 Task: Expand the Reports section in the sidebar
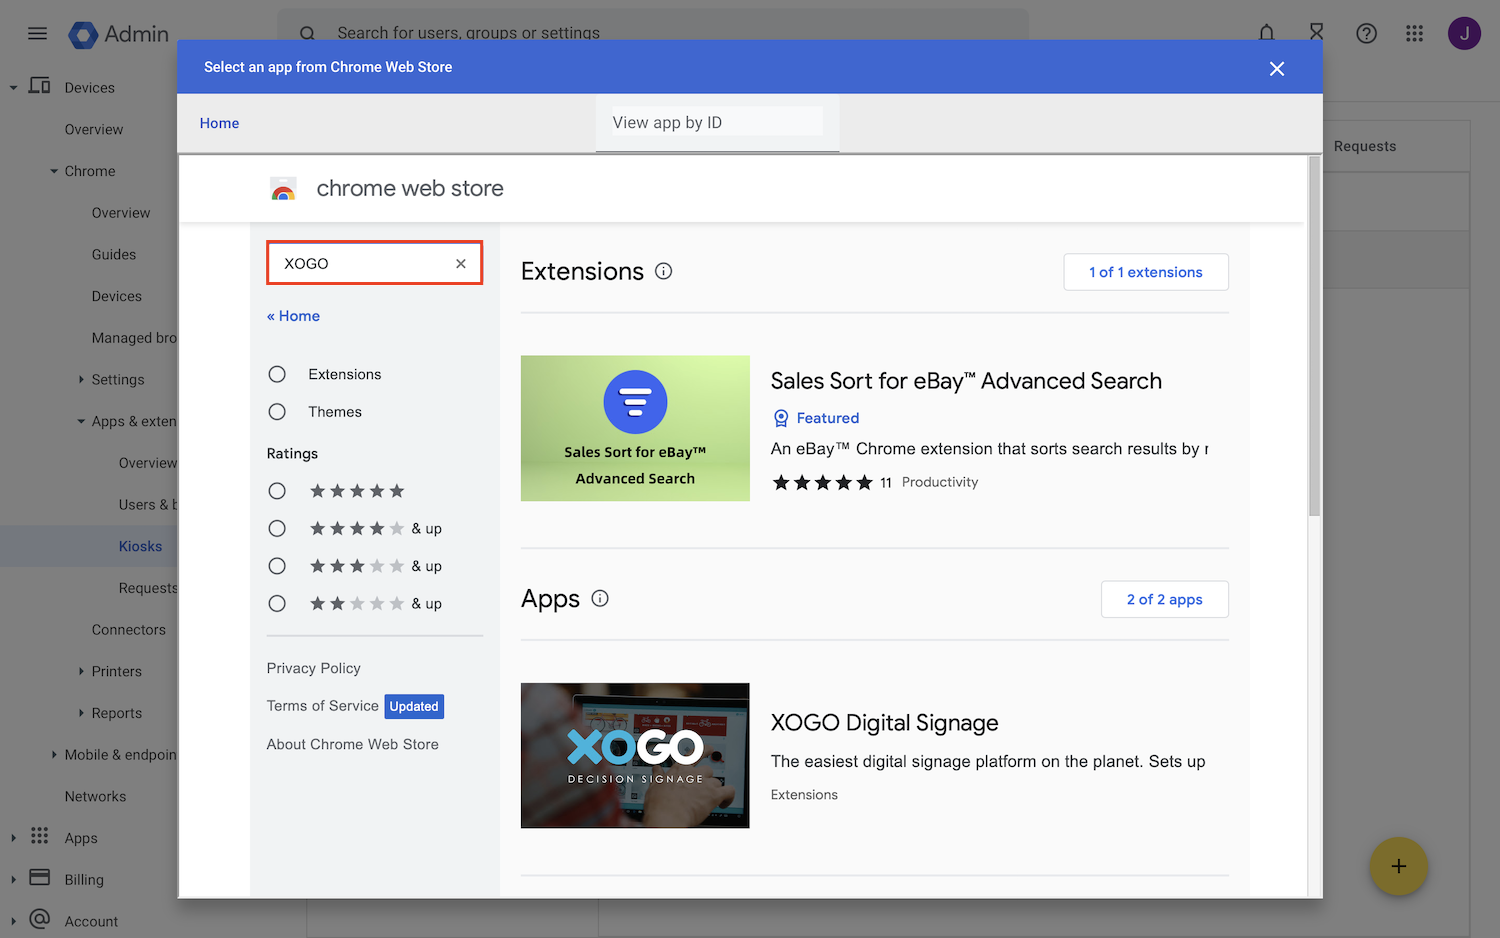pyautogui.click(x=82, y=712)
